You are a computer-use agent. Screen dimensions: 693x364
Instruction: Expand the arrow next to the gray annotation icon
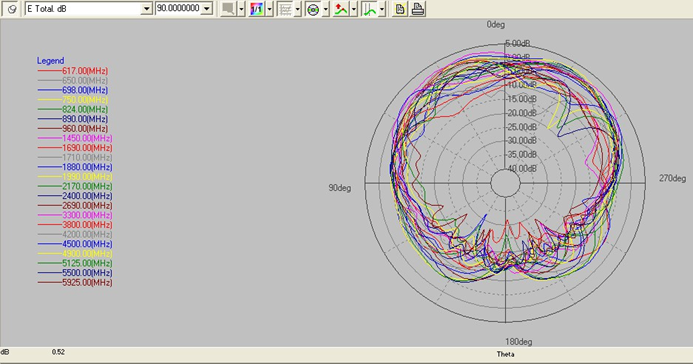241,9
